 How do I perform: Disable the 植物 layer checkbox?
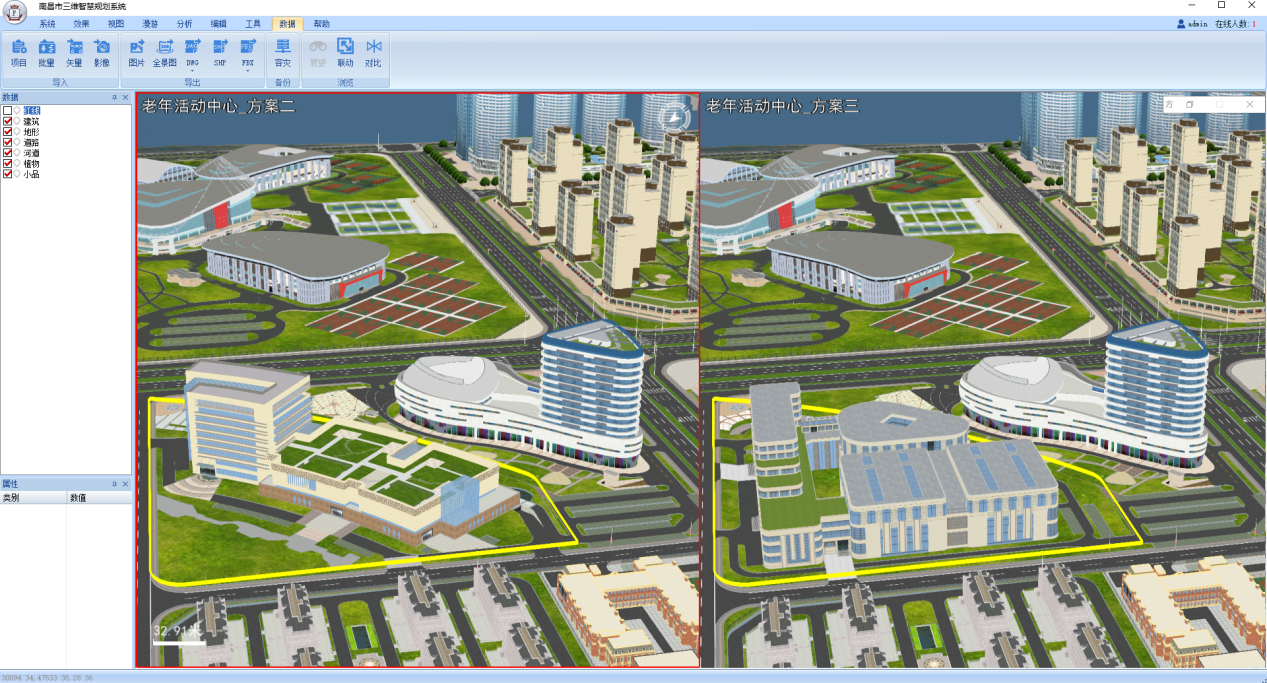(8, 163)
